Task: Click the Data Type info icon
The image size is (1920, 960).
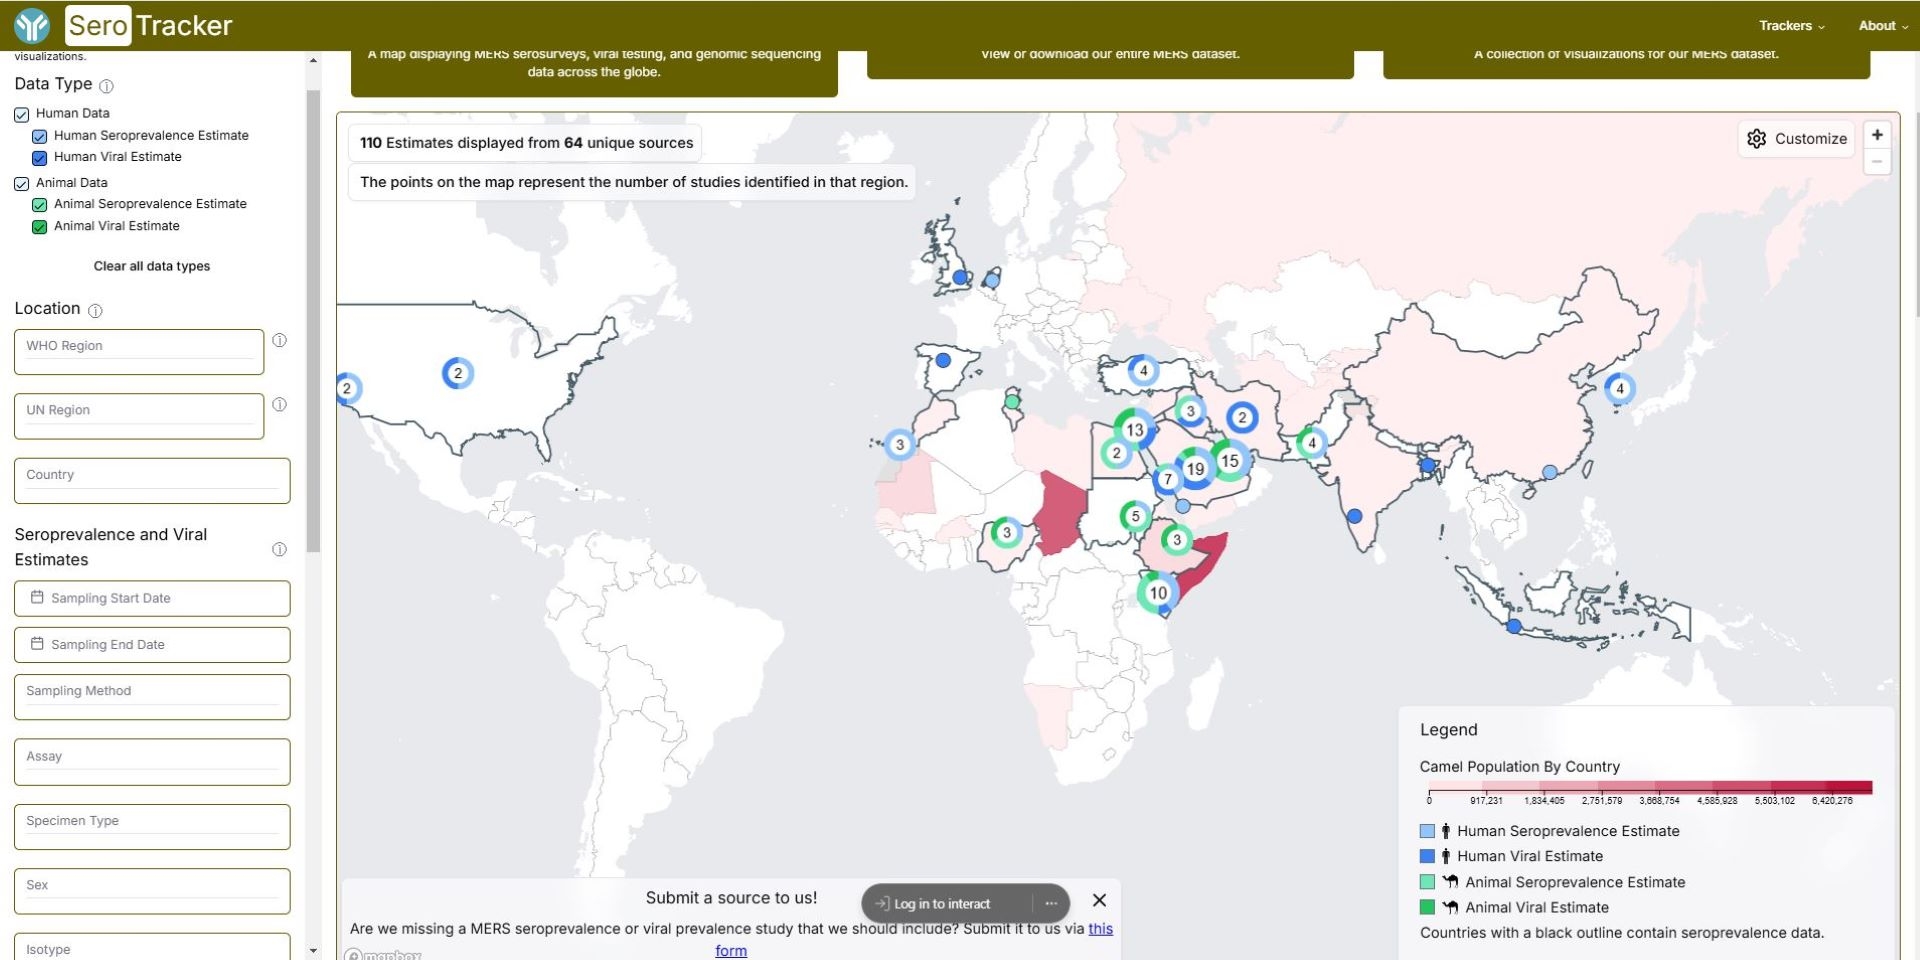Action: tap(107, 86)
